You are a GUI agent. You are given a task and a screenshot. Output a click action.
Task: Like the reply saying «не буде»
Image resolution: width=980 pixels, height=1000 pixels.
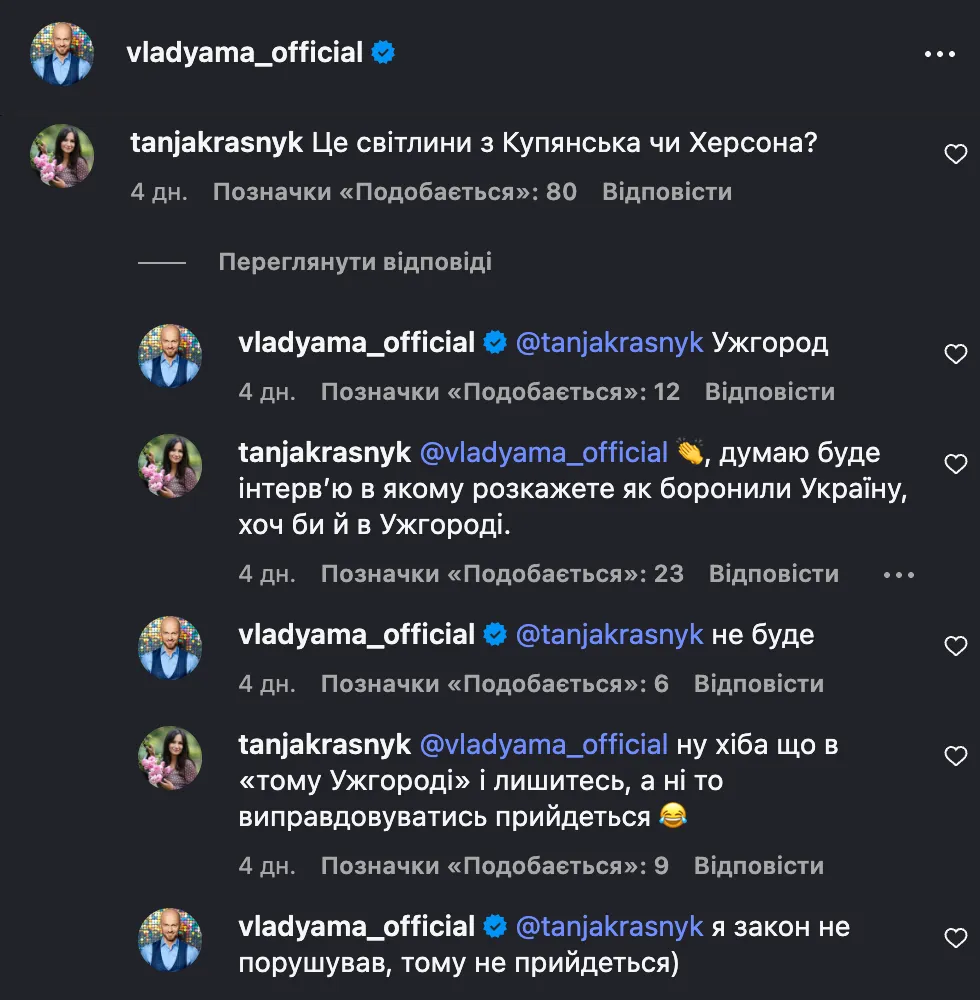point(957,643)
